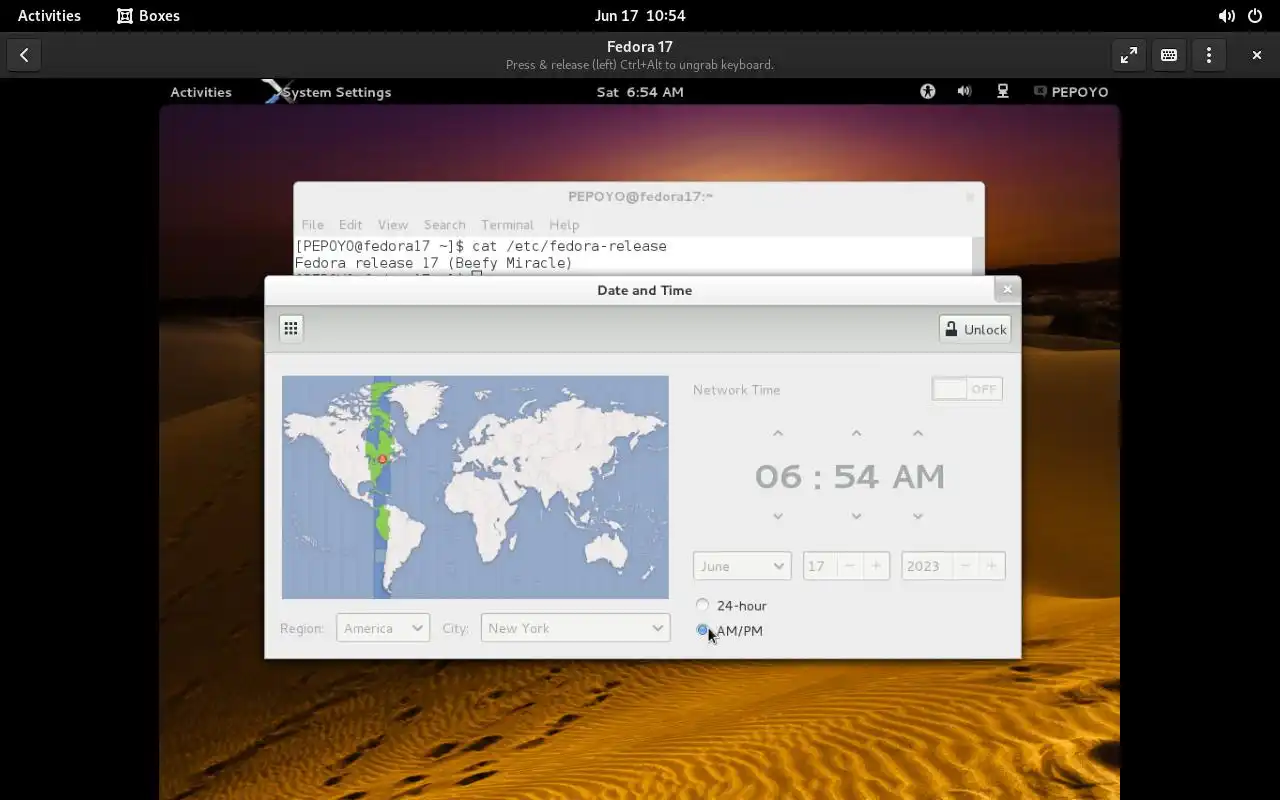Increase the year with the plus button

pyautogui.click(x=992, y=566)
